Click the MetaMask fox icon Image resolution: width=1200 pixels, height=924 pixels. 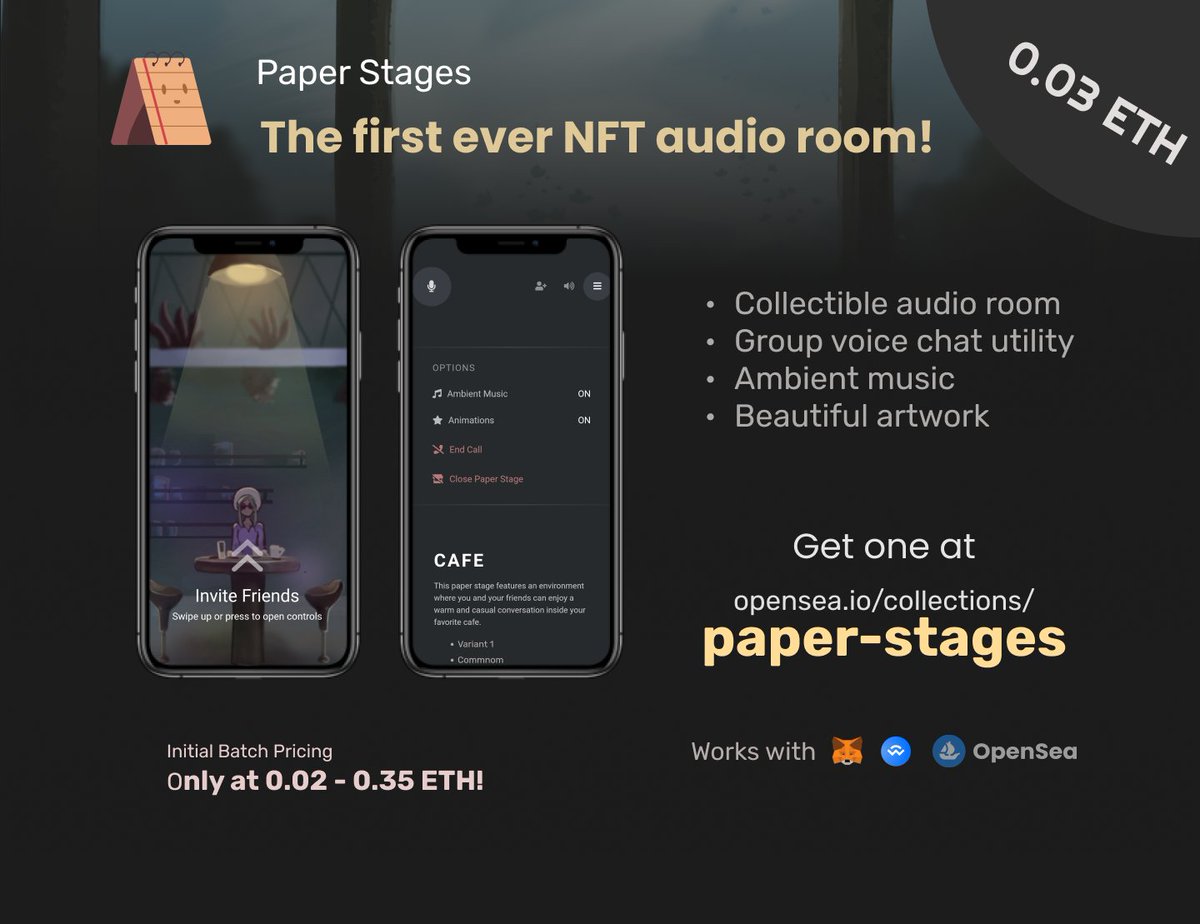848,751
